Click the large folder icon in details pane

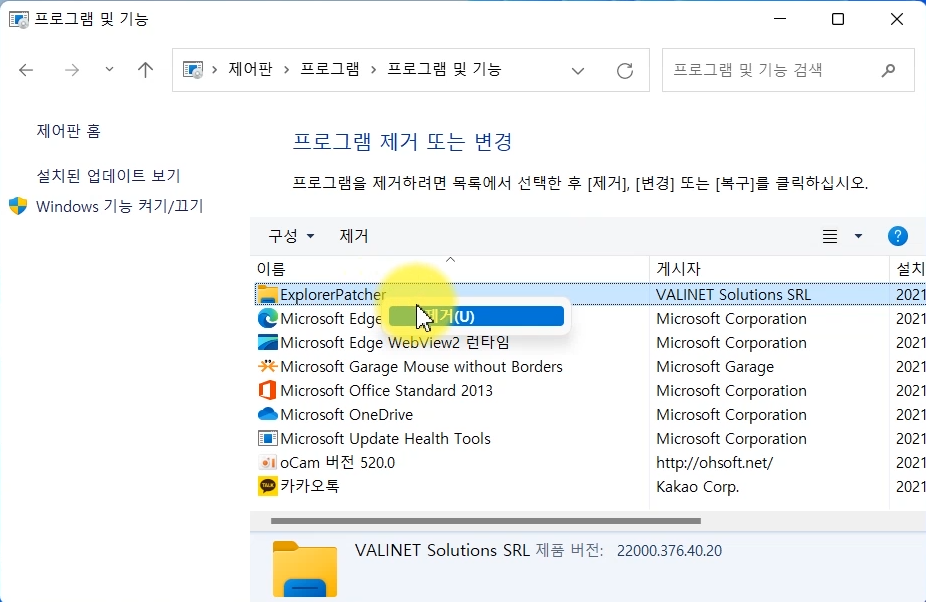[305, 569]
